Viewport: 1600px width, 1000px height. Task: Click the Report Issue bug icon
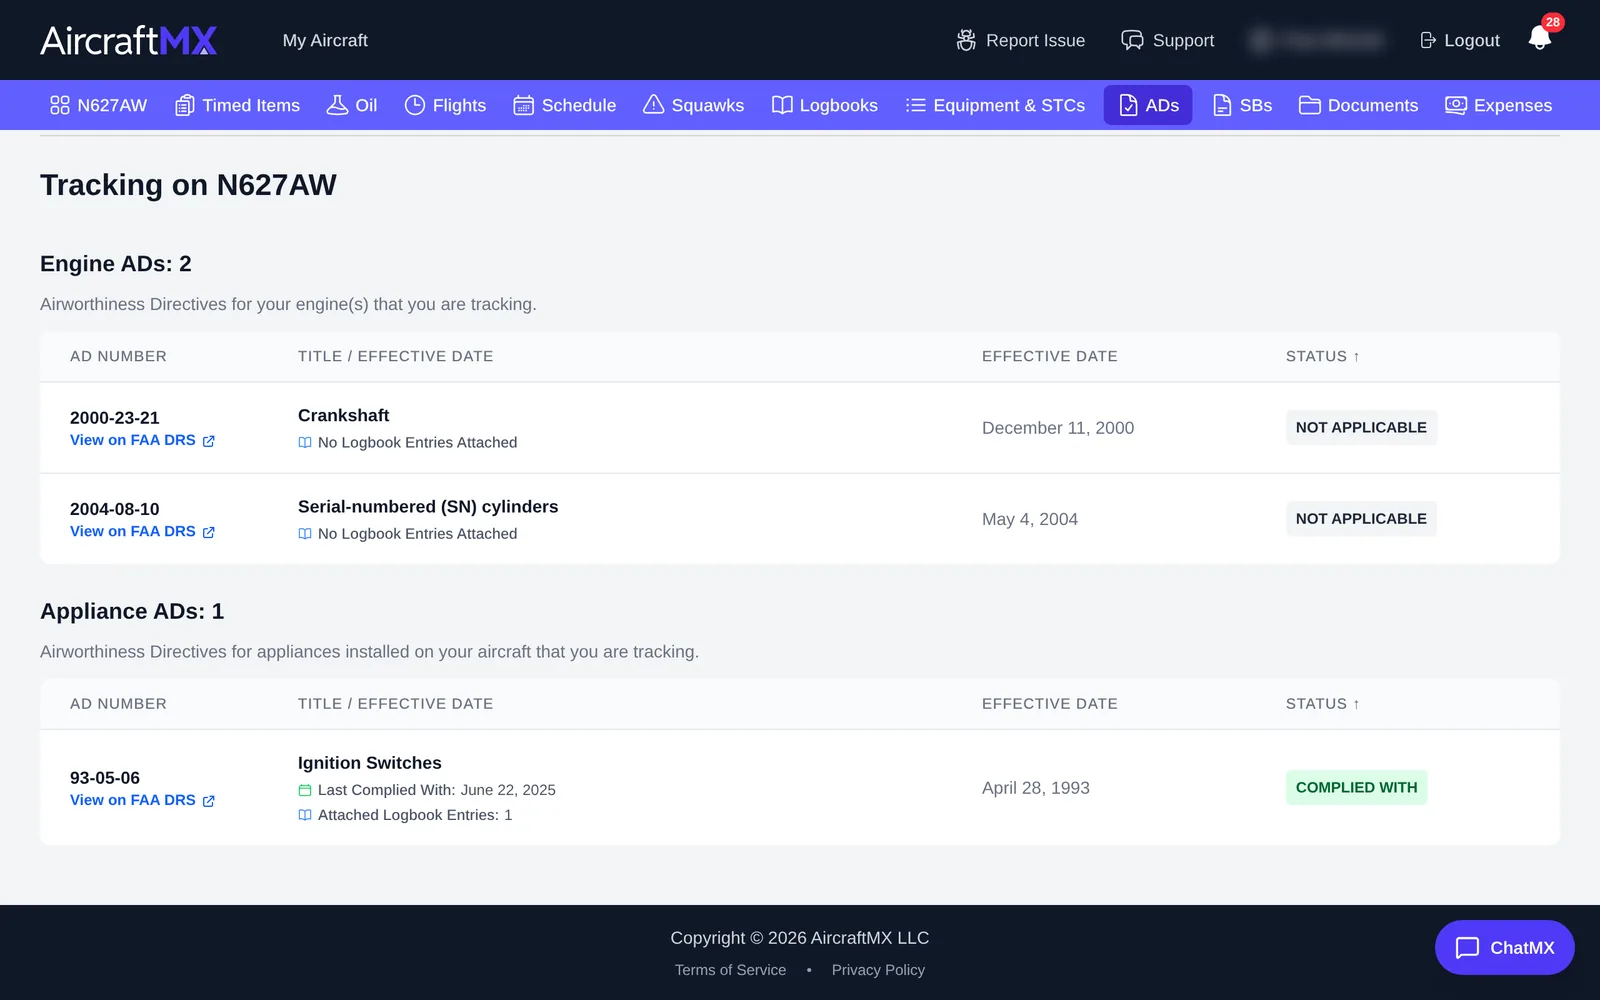point(966,40)
